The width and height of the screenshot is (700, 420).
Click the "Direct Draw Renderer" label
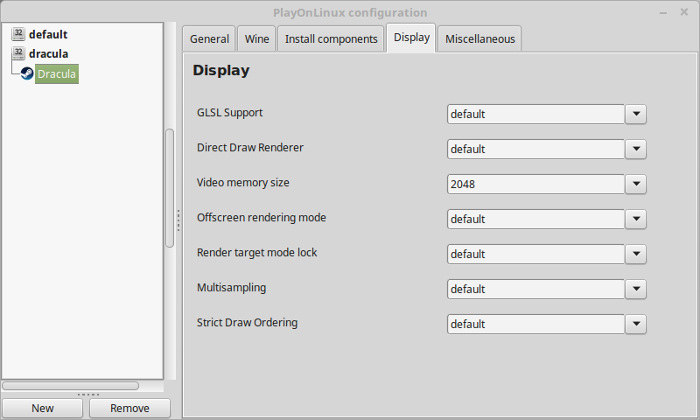click(x=250, y=147)
